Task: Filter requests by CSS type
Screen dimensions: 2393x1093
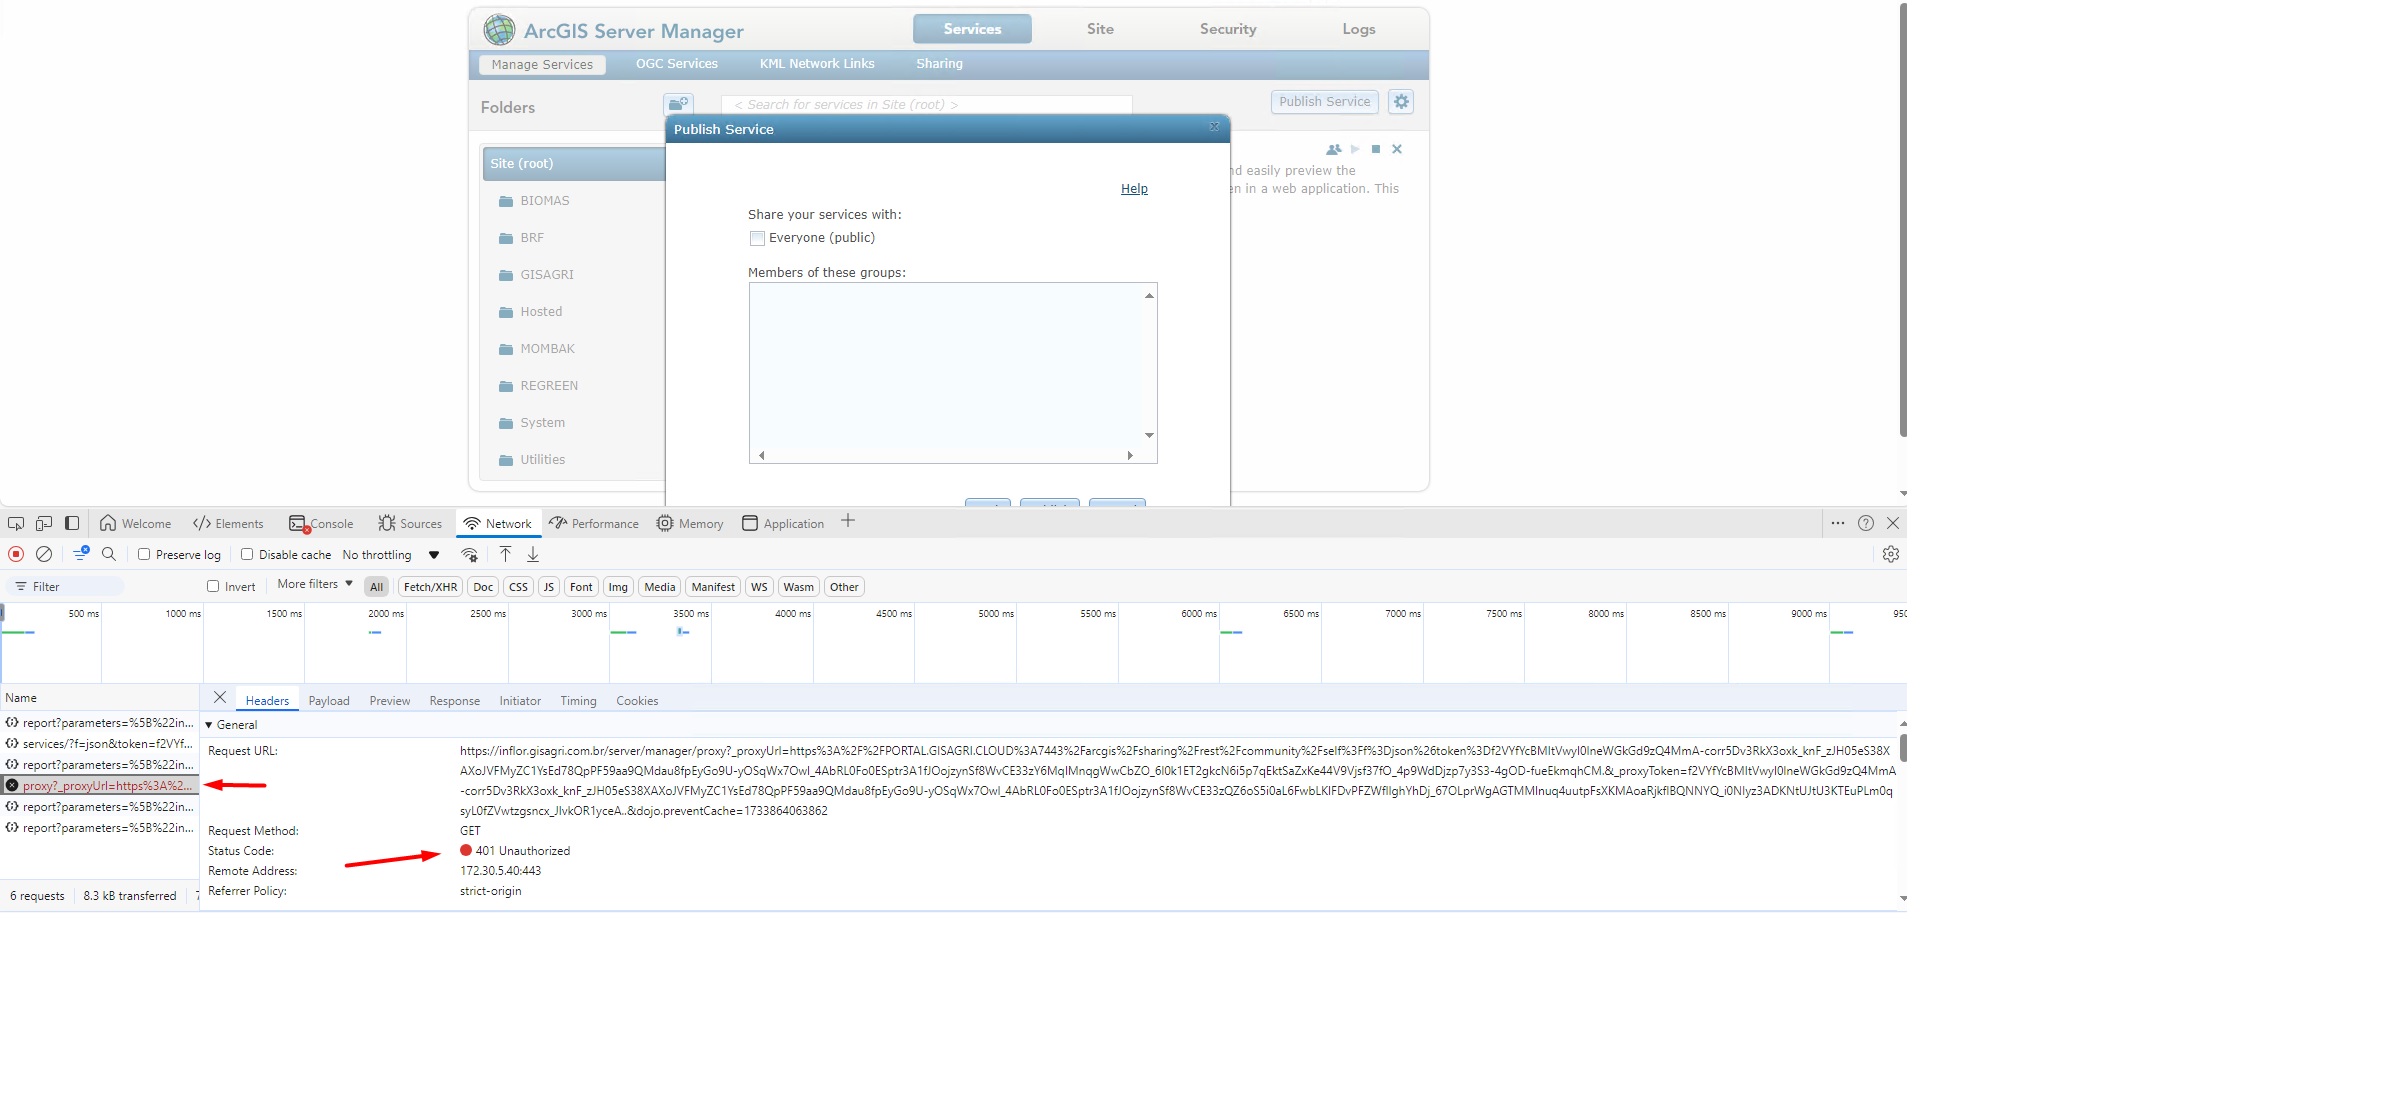Action: (x=518, y=587)
